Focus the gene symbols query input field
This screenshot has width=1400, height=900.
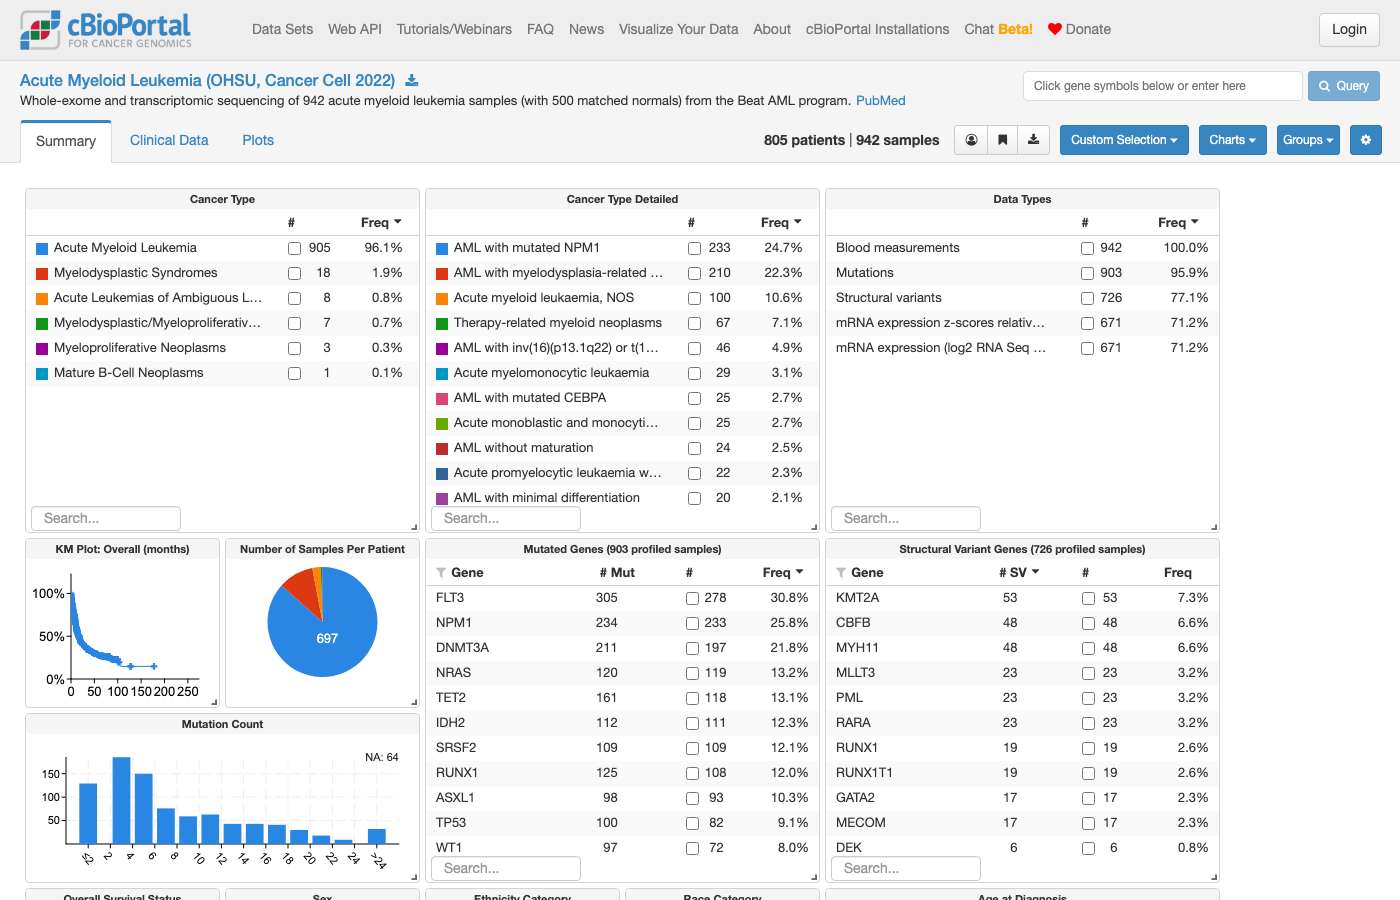tap(1163, 86)
